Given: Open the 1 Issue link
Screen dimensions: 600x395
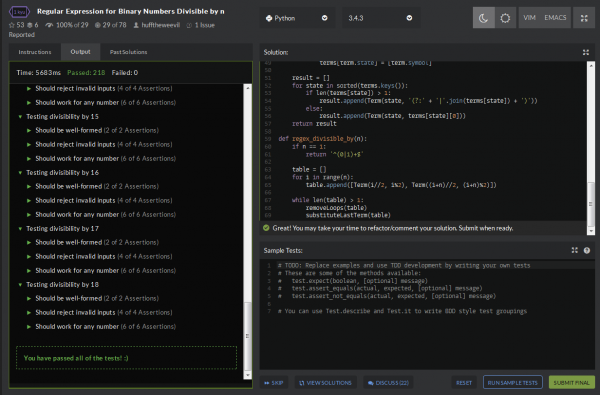Looking at the screenshot, I should point(204,25).
